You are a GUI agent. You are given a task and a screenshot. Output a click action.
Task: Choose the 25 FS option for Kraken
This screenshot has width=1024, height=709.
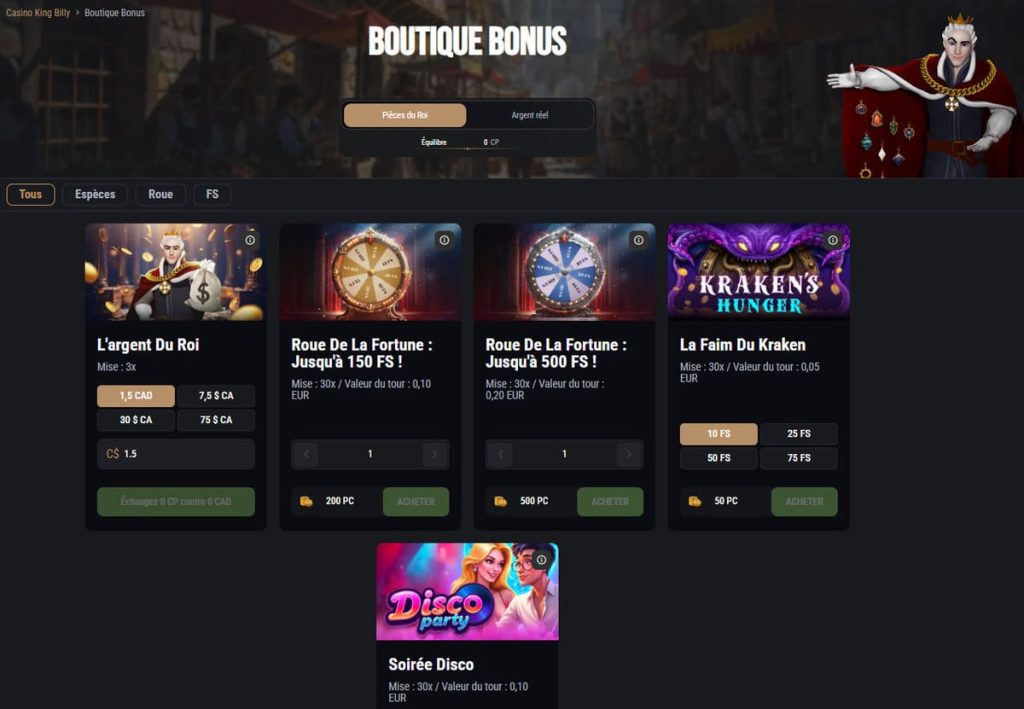[799, 433]
